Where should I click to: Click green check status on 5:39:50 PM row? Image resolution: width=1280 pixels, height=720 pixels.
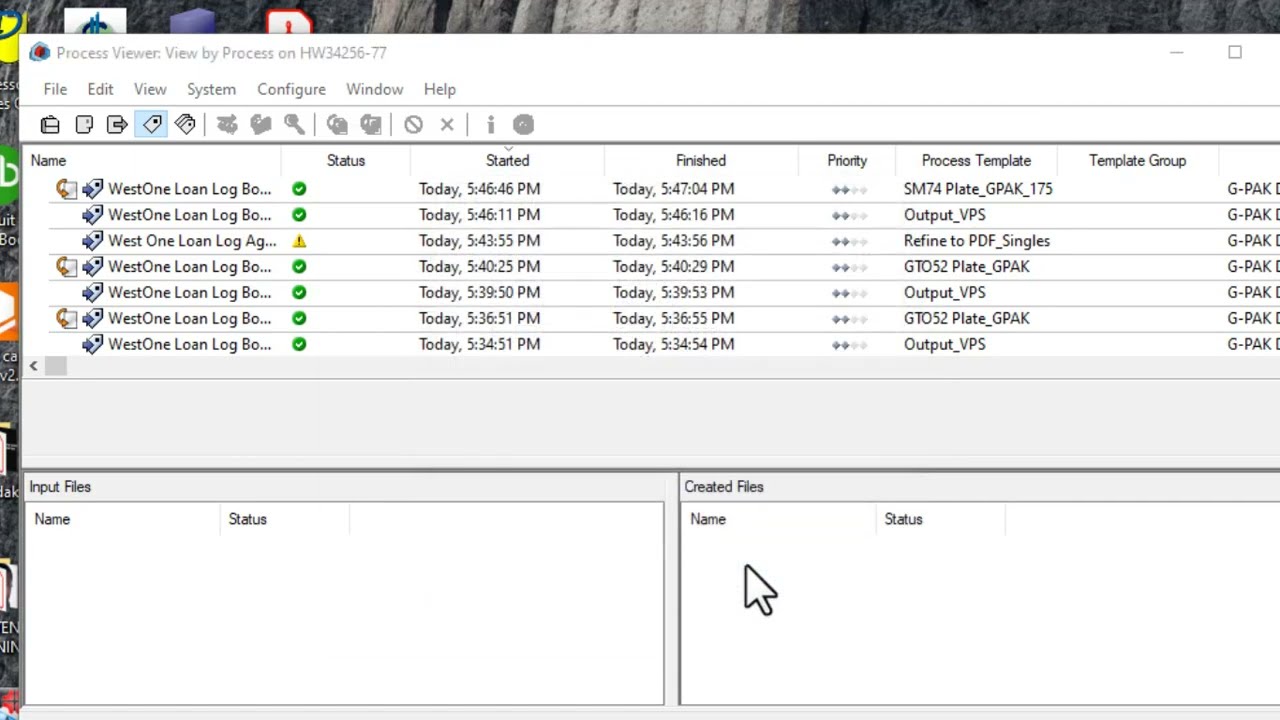pyautogui.click(x=299, y=292)
